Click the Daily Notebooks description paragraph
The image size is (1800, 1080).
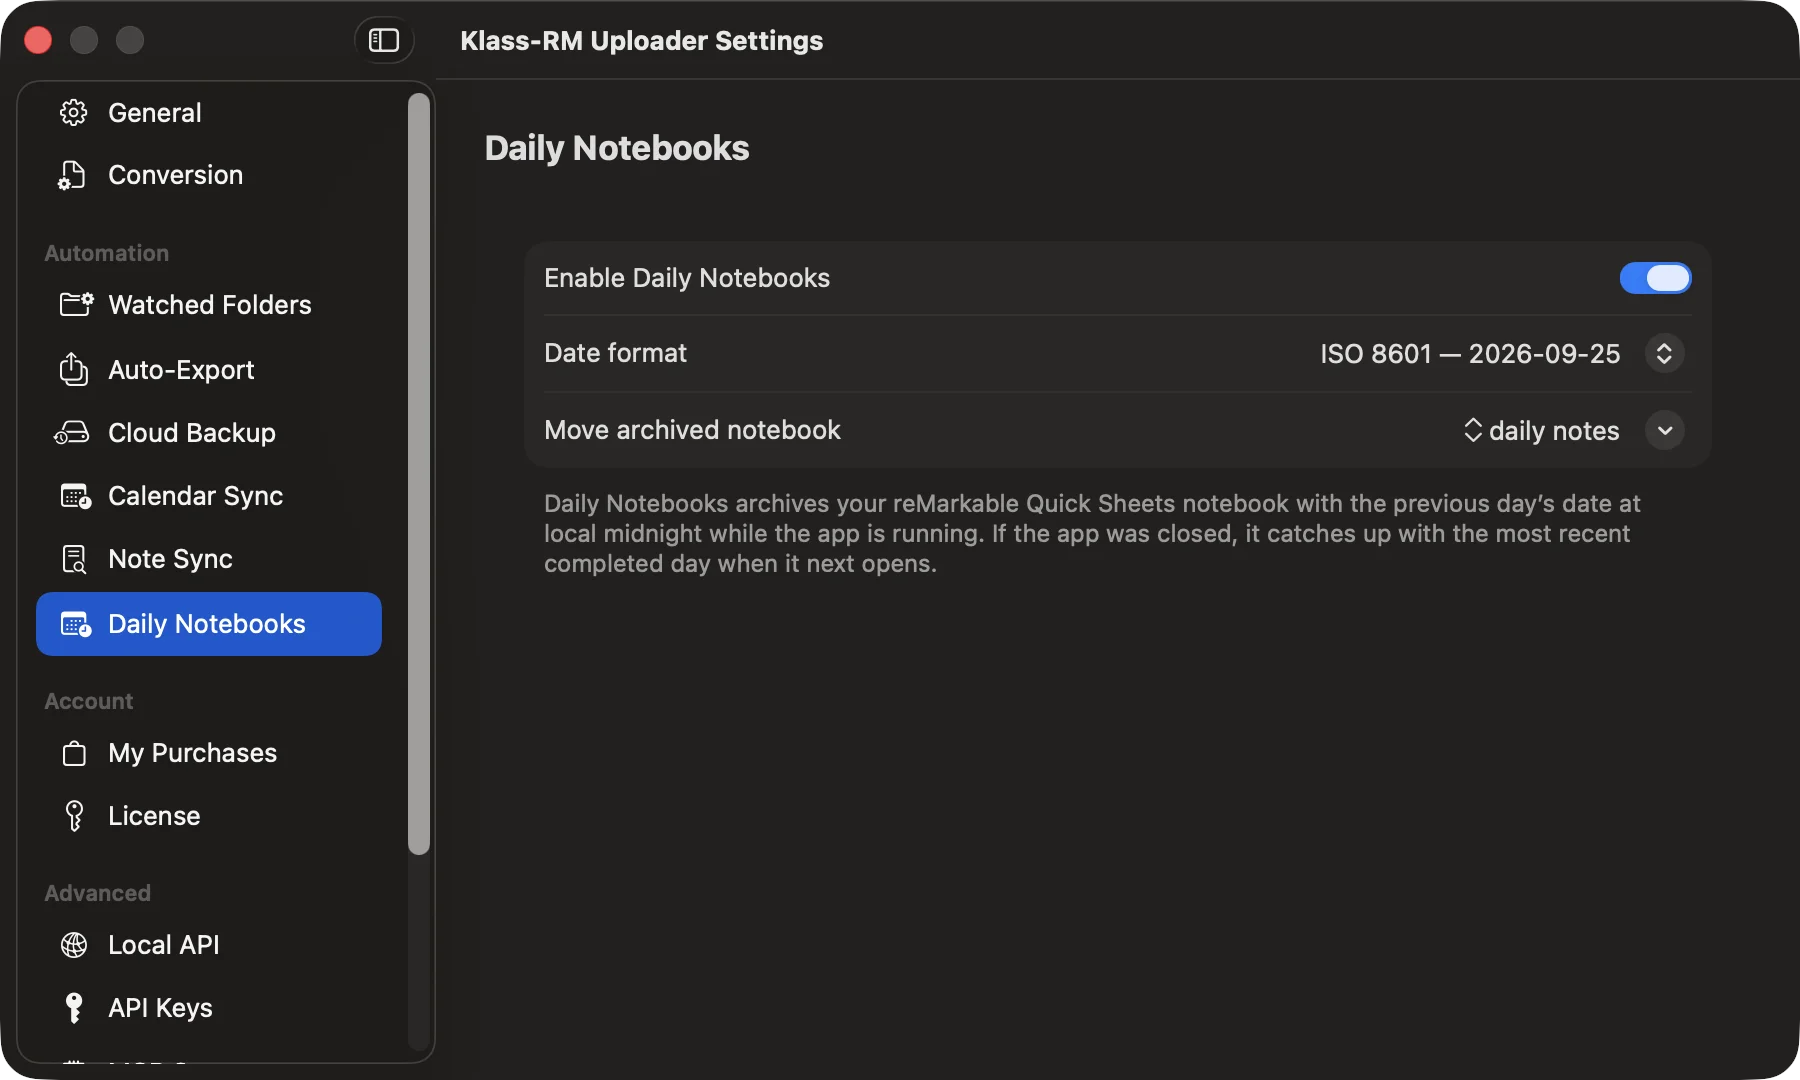[x=1092, y=534]
